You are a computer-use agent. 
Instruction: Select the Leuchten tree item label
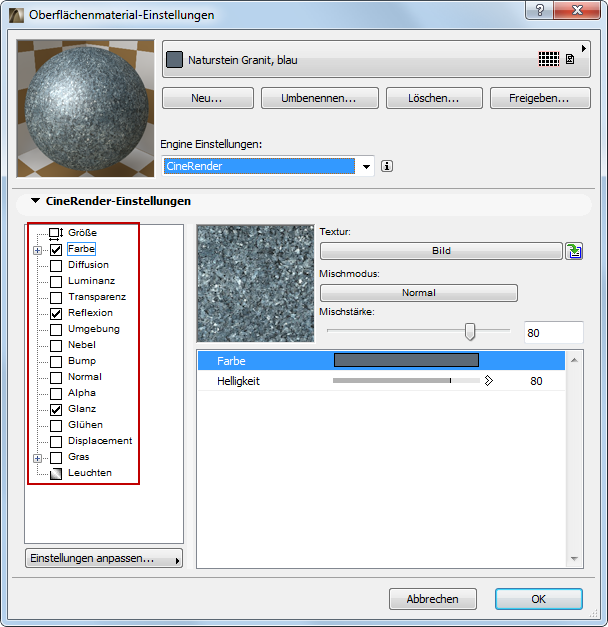click(x=90, y=473)
